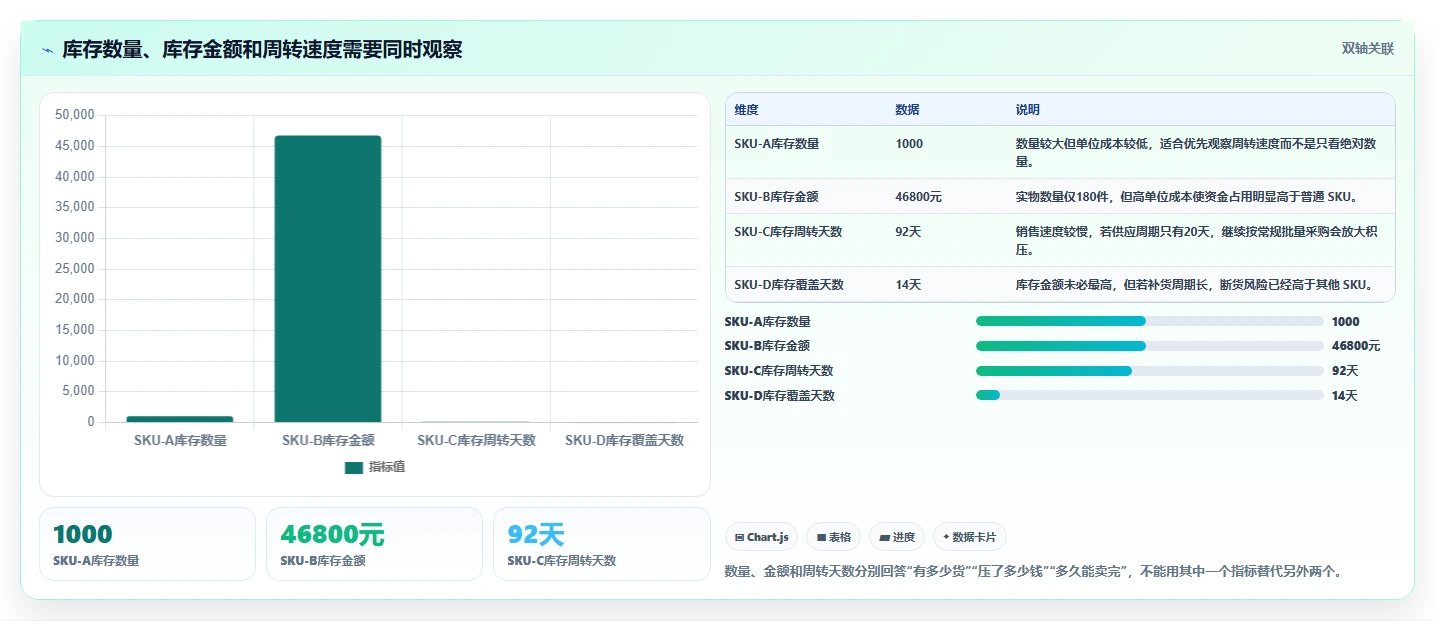This screenshot has width=1435, height=621.
Task: Click the SKU-C库存周转天数 progress bar
Action: point(1150,371)
